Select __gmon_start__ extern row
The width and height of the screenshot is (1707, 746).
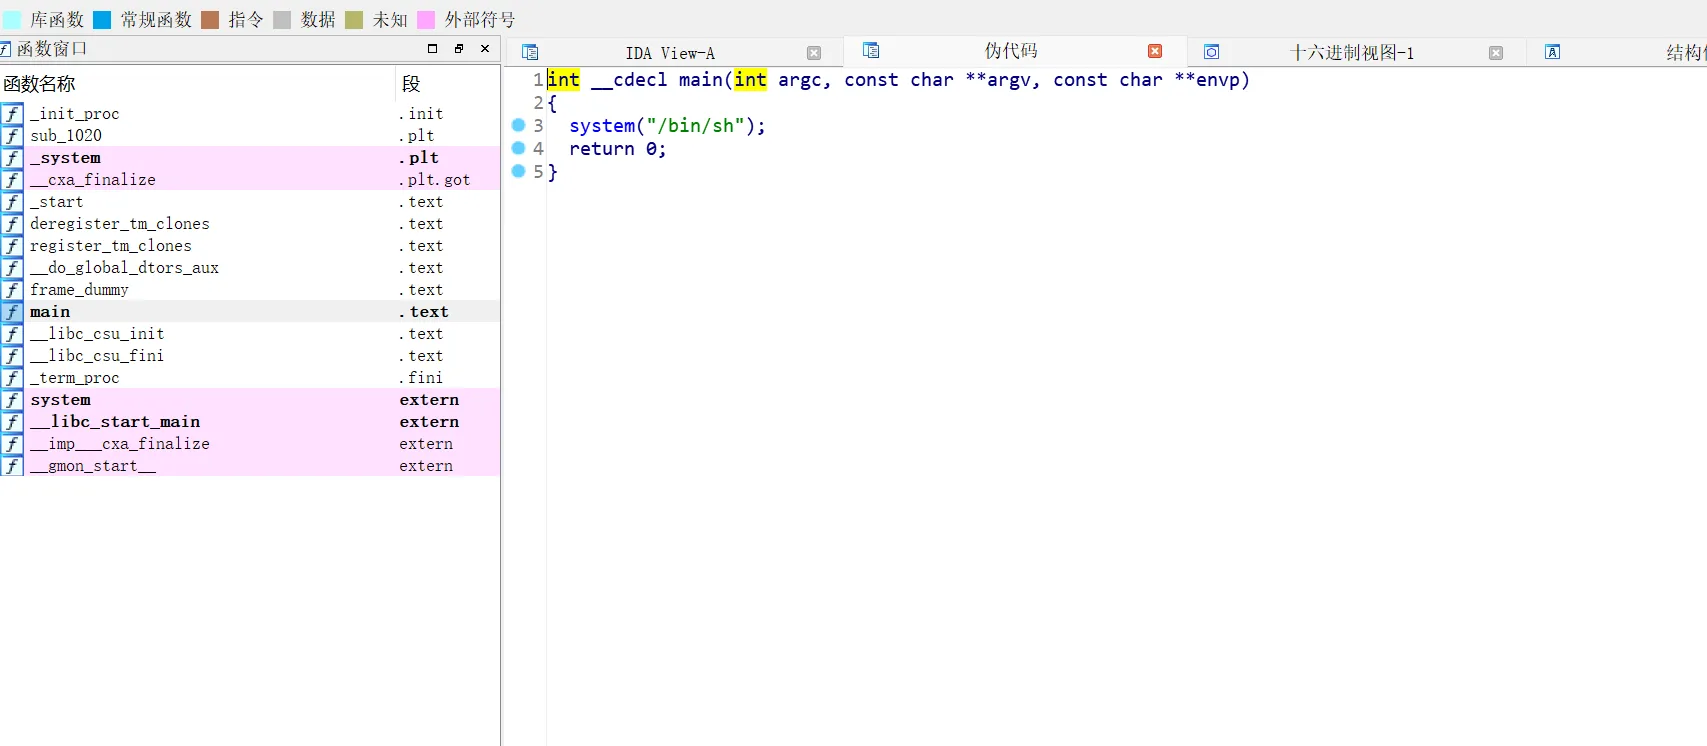click(x=250, y=466)
